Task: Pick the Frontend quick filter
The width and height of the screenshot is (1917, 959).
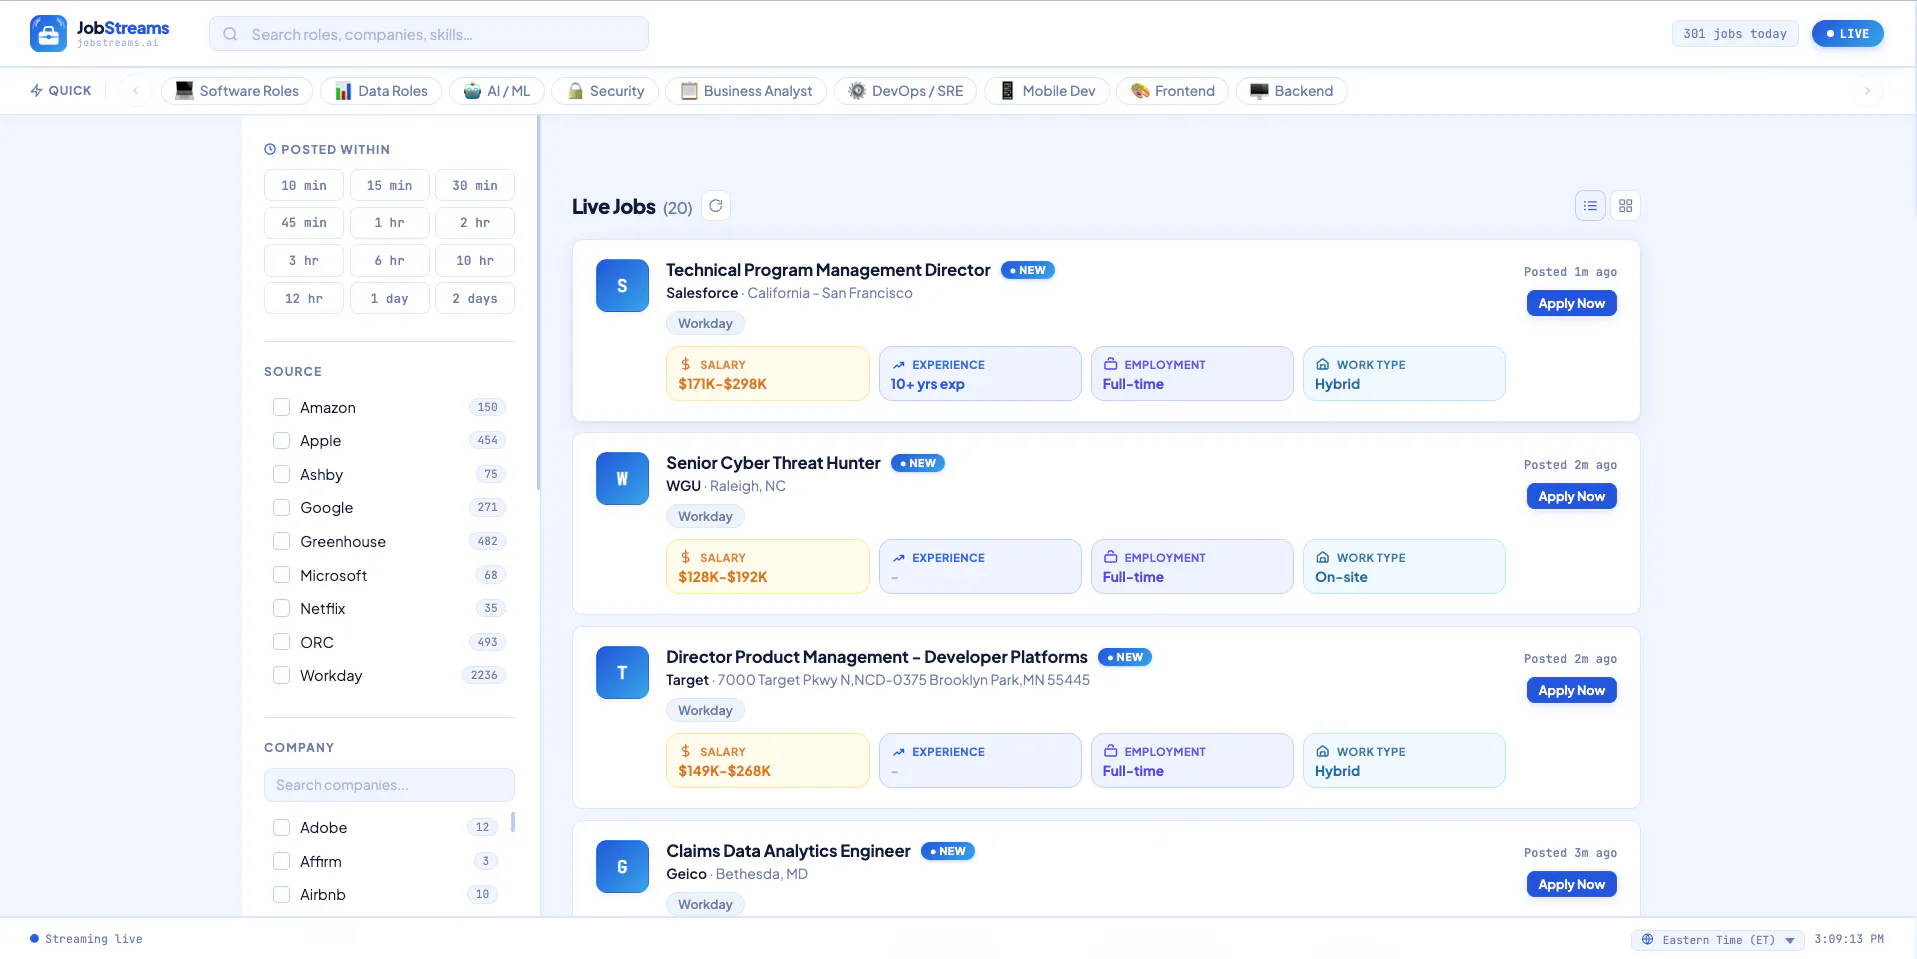Action: click(x=1172, y=91)
